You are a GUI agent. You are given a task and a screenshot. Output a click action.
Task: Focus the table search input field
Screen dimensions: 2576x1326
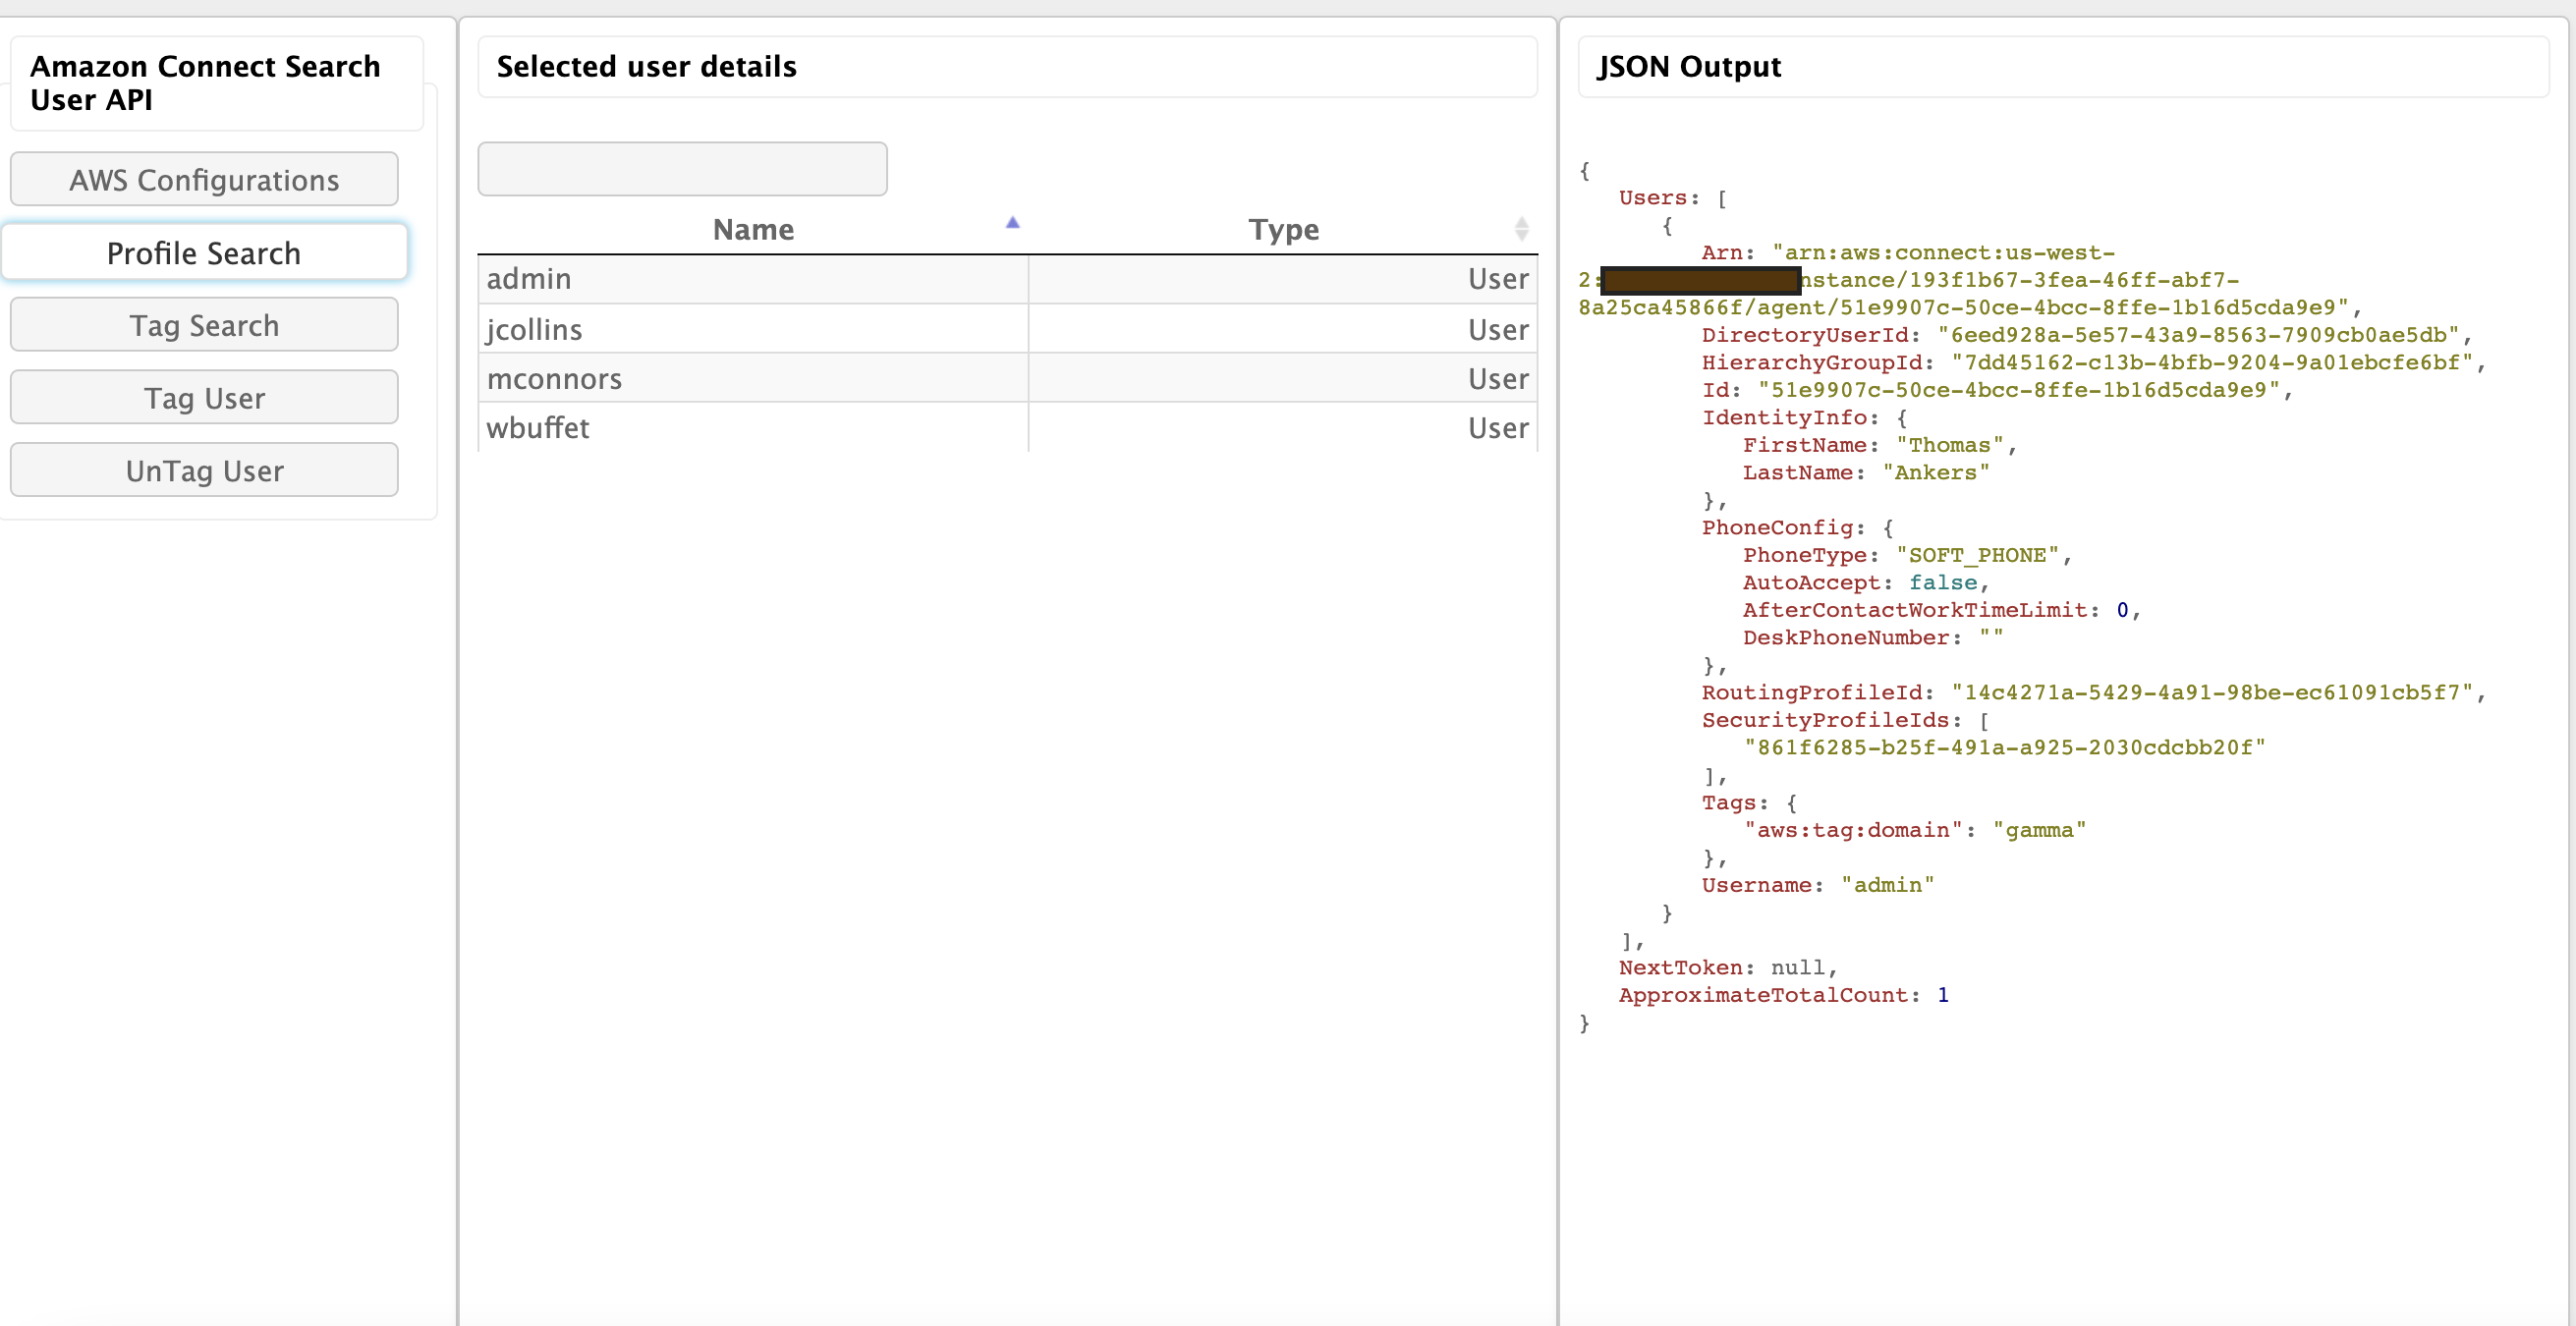pos(682,169)
